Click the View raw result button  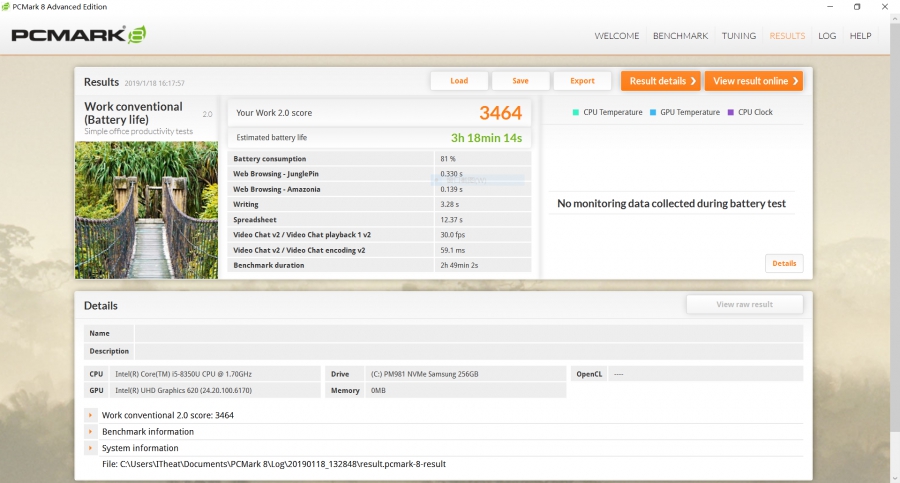coord(744,304)
